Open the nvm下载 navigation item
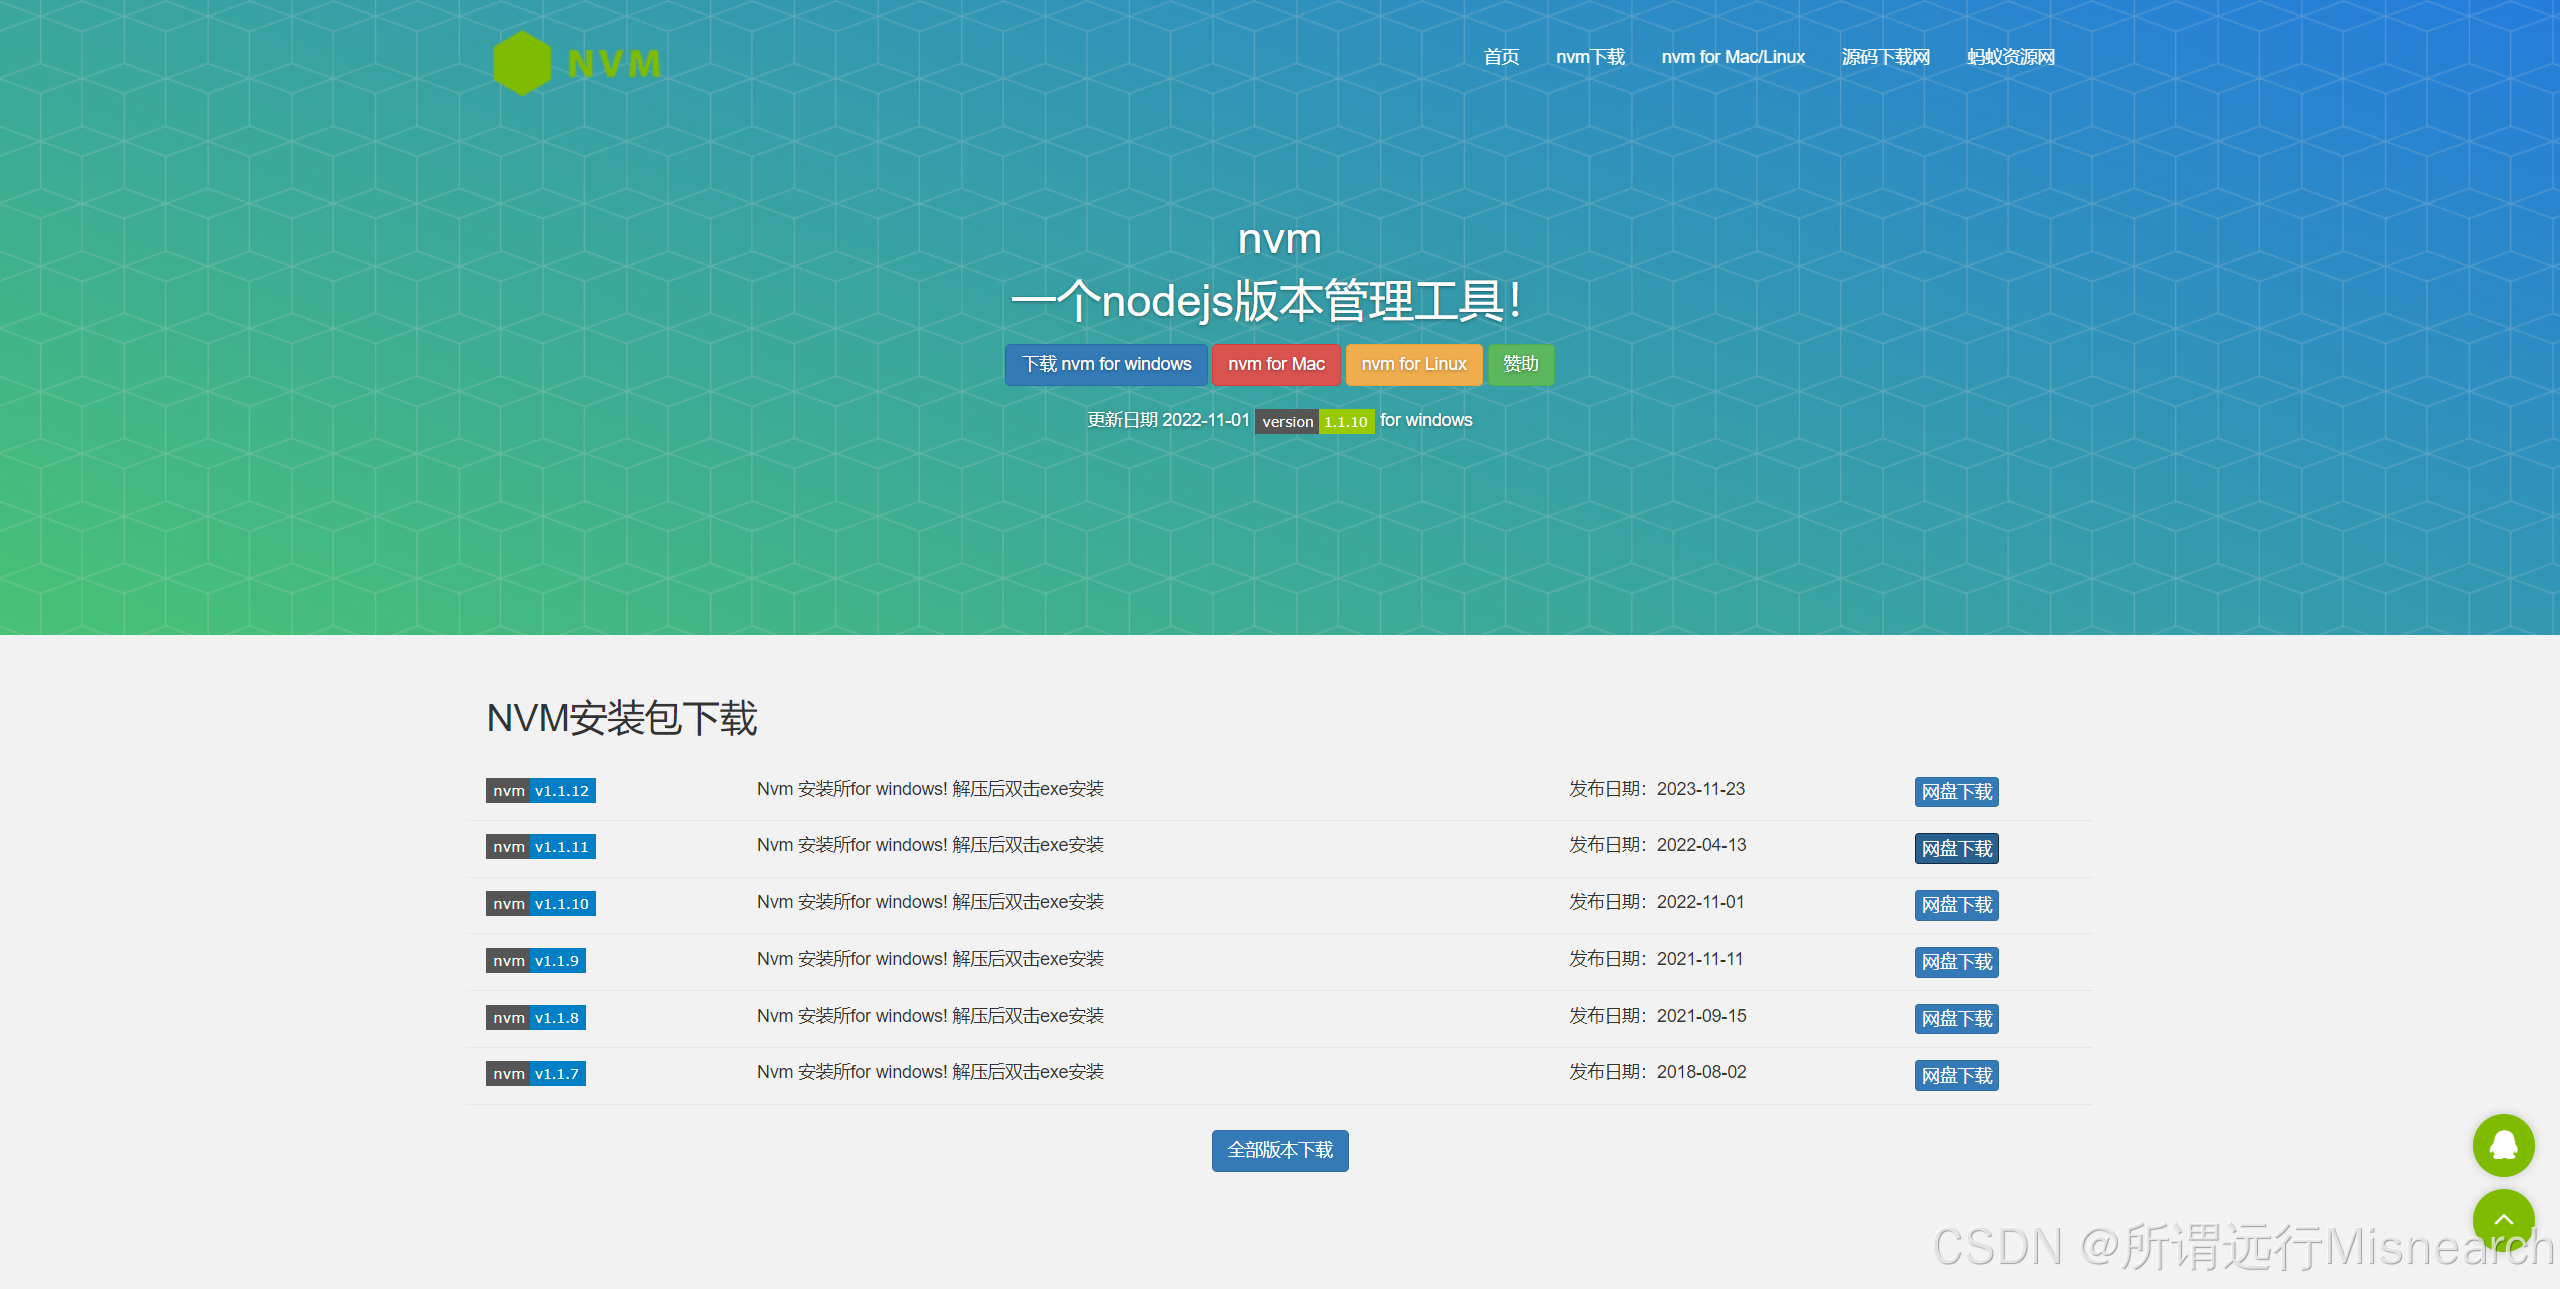2560x1289 pixels. point(1590,57)
